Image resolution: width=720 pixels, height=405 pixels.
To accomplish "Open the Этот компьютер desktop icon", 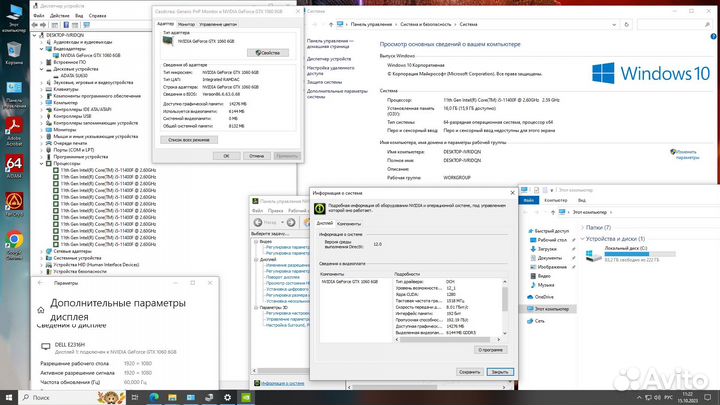I will (x=14, y=17).
